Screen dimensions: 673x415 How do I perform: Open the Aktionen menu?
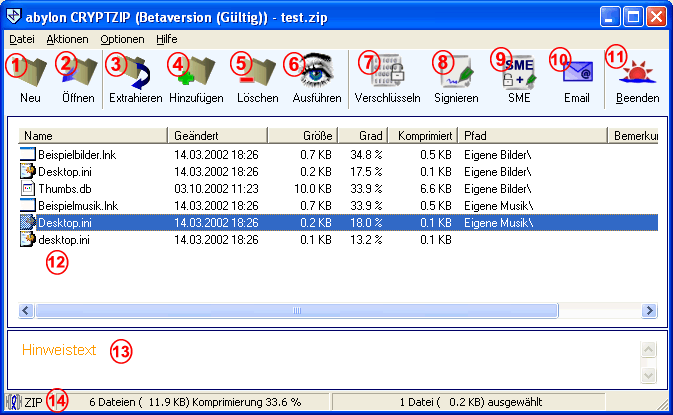click(67, 39)
